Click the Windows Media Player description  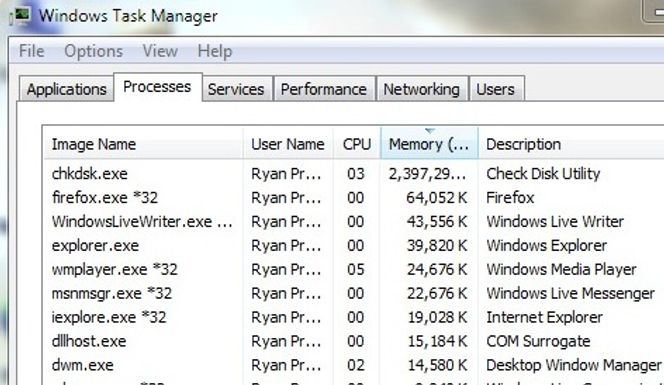[562, 269]
